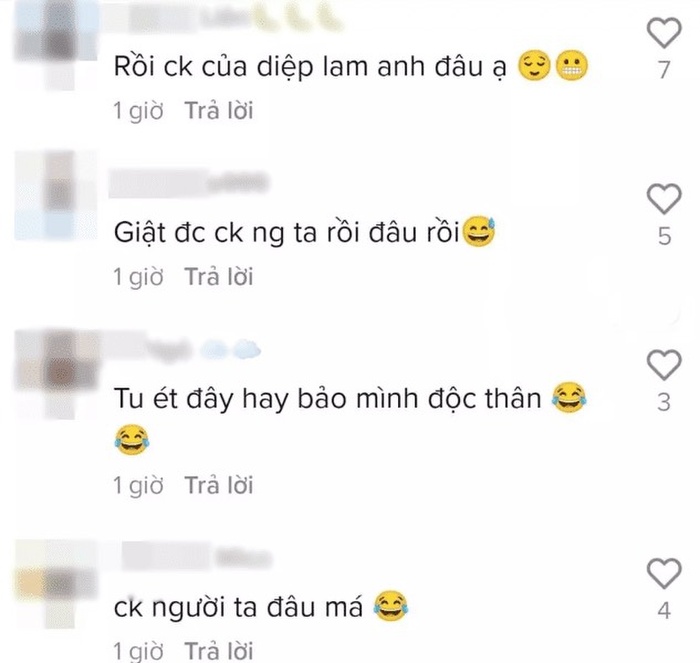
Task: Open avatar beside 'Tu ét đây' comment
Action: pyautogui.click(x=56, y=373)
